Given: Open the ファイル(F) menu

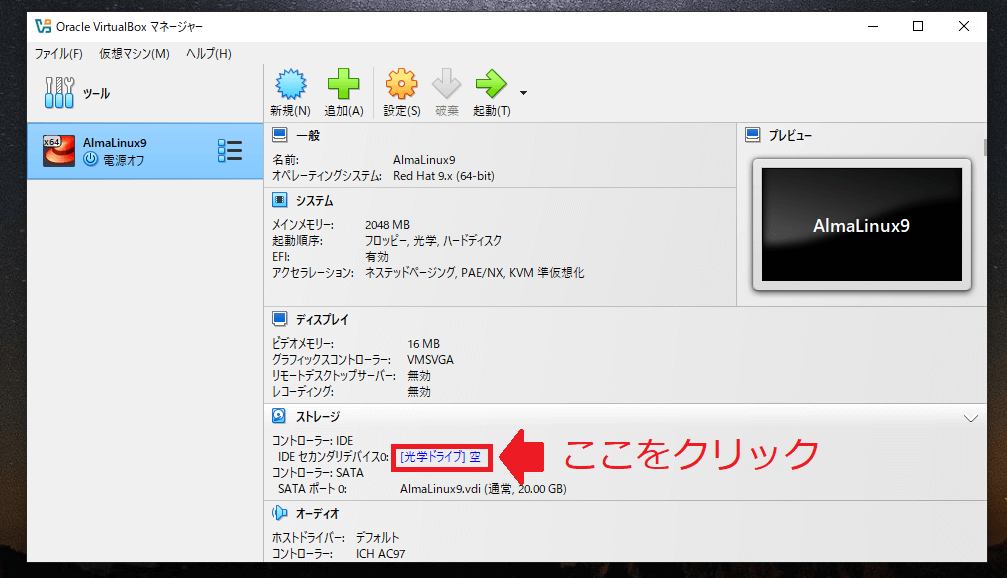Looking at the screenshot, I should click(x=58, y=54).
